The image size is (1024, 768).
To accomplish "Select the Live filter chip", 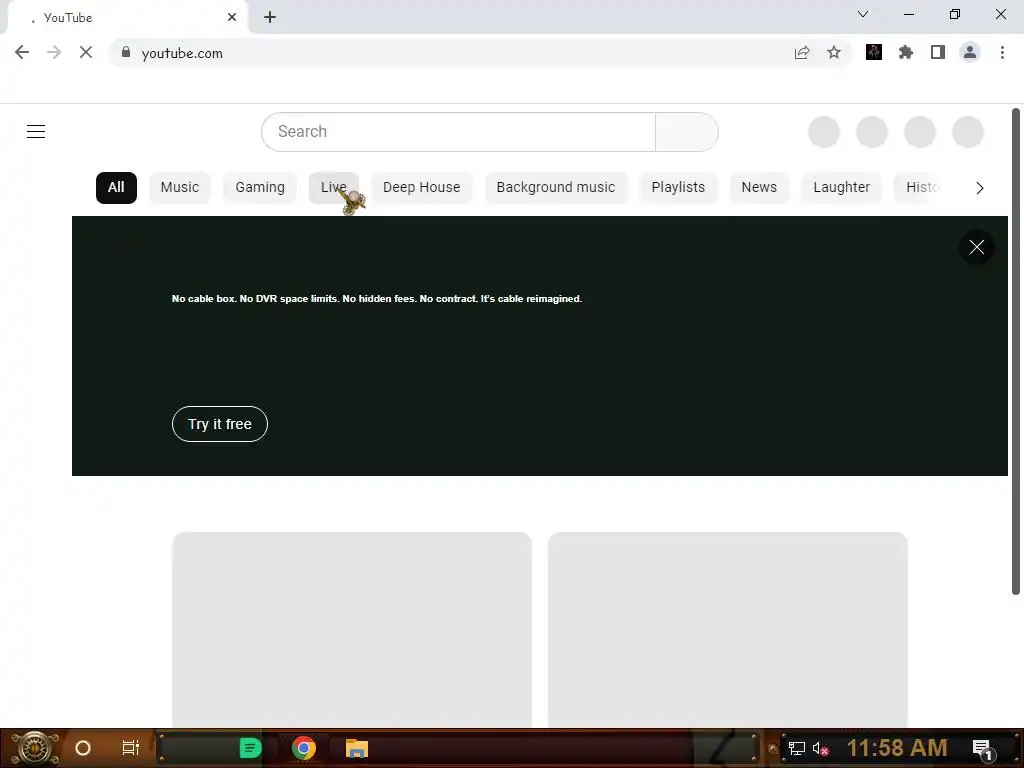I will [333, 187].
